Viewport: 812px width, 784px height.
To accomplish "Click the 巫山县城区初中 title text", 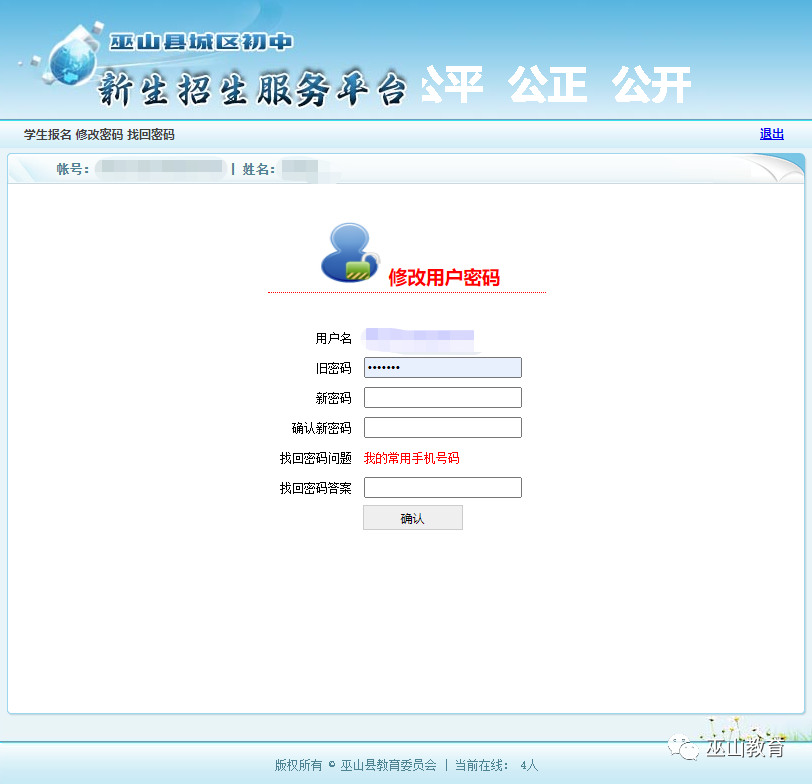I will coord(201,42).
